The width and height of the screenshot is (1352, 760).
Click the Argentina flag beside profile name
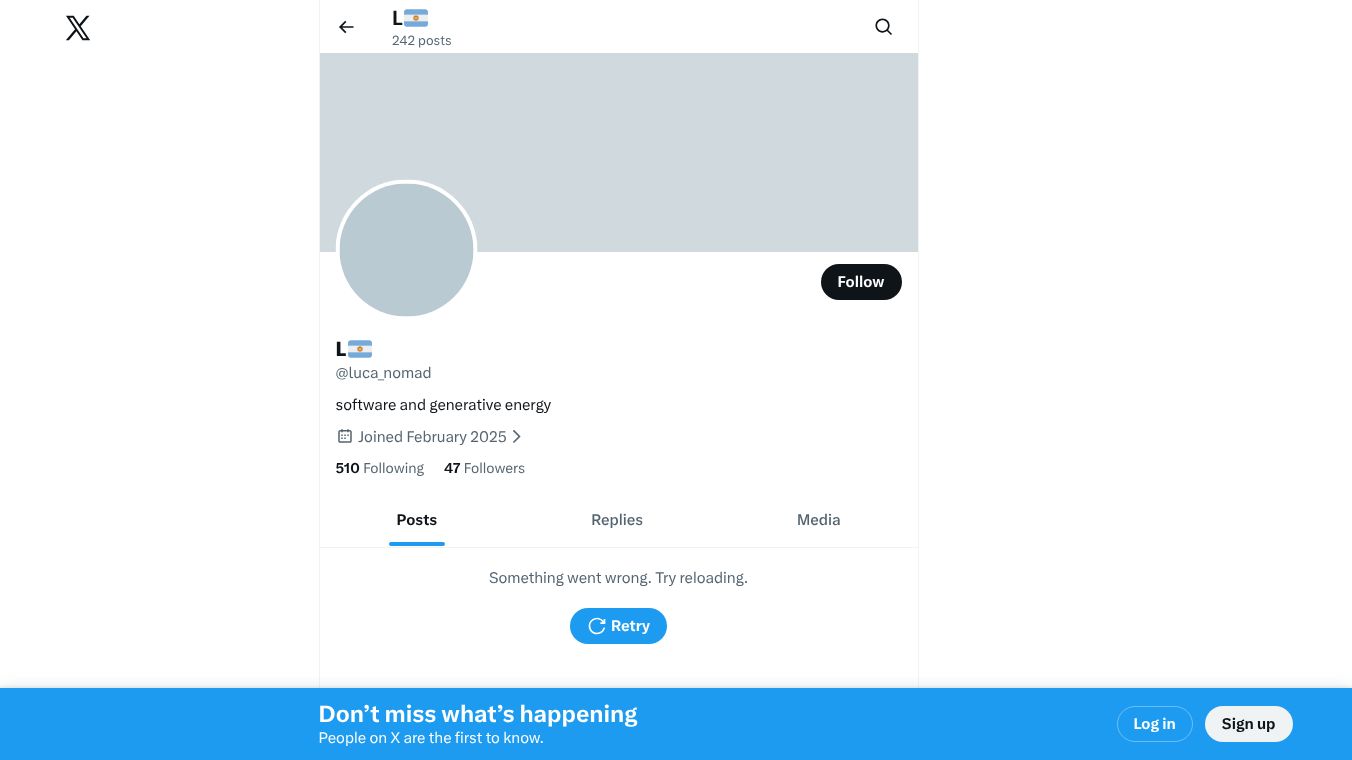360,349
